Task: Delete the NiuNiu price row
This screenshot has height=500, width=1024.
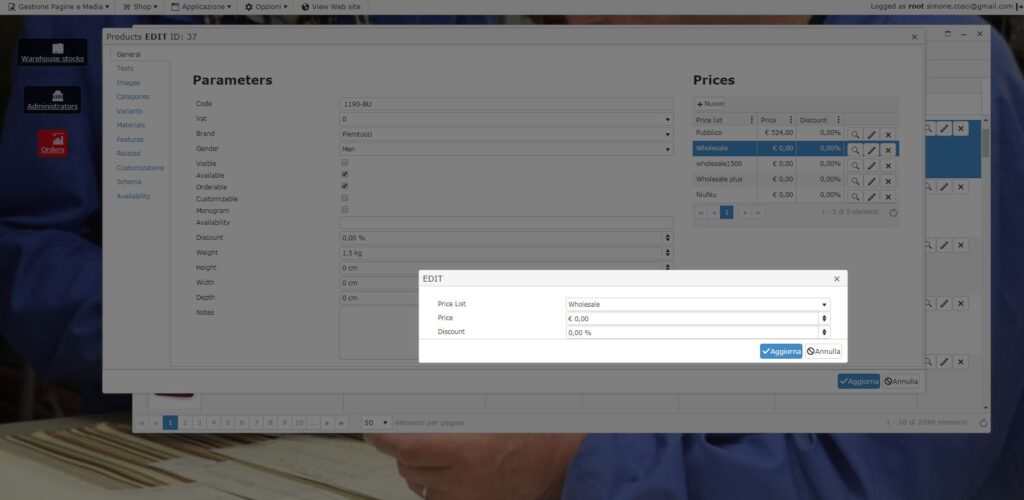Action: tap(887, 196)
